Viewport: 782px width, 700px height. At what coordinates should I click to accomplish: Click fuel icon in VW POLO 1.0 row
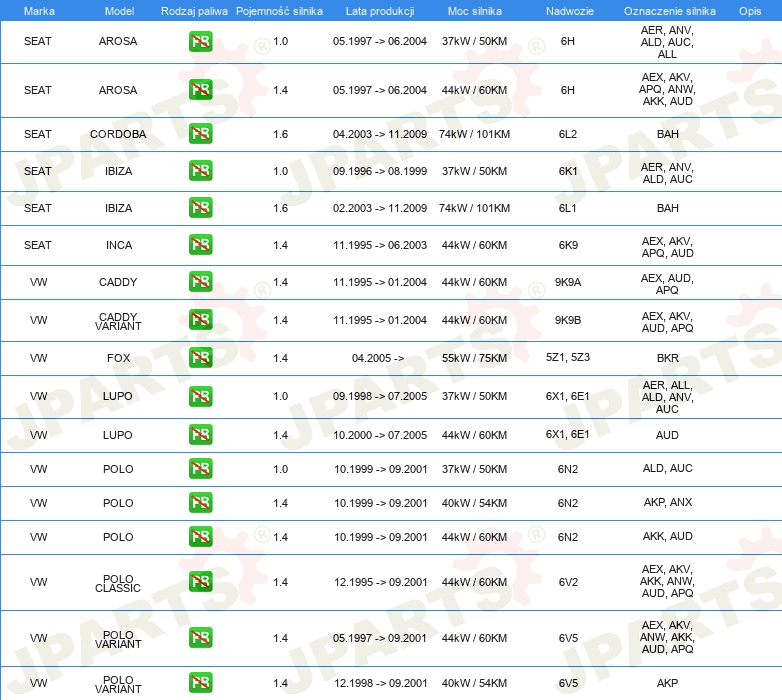click(200, 468)
